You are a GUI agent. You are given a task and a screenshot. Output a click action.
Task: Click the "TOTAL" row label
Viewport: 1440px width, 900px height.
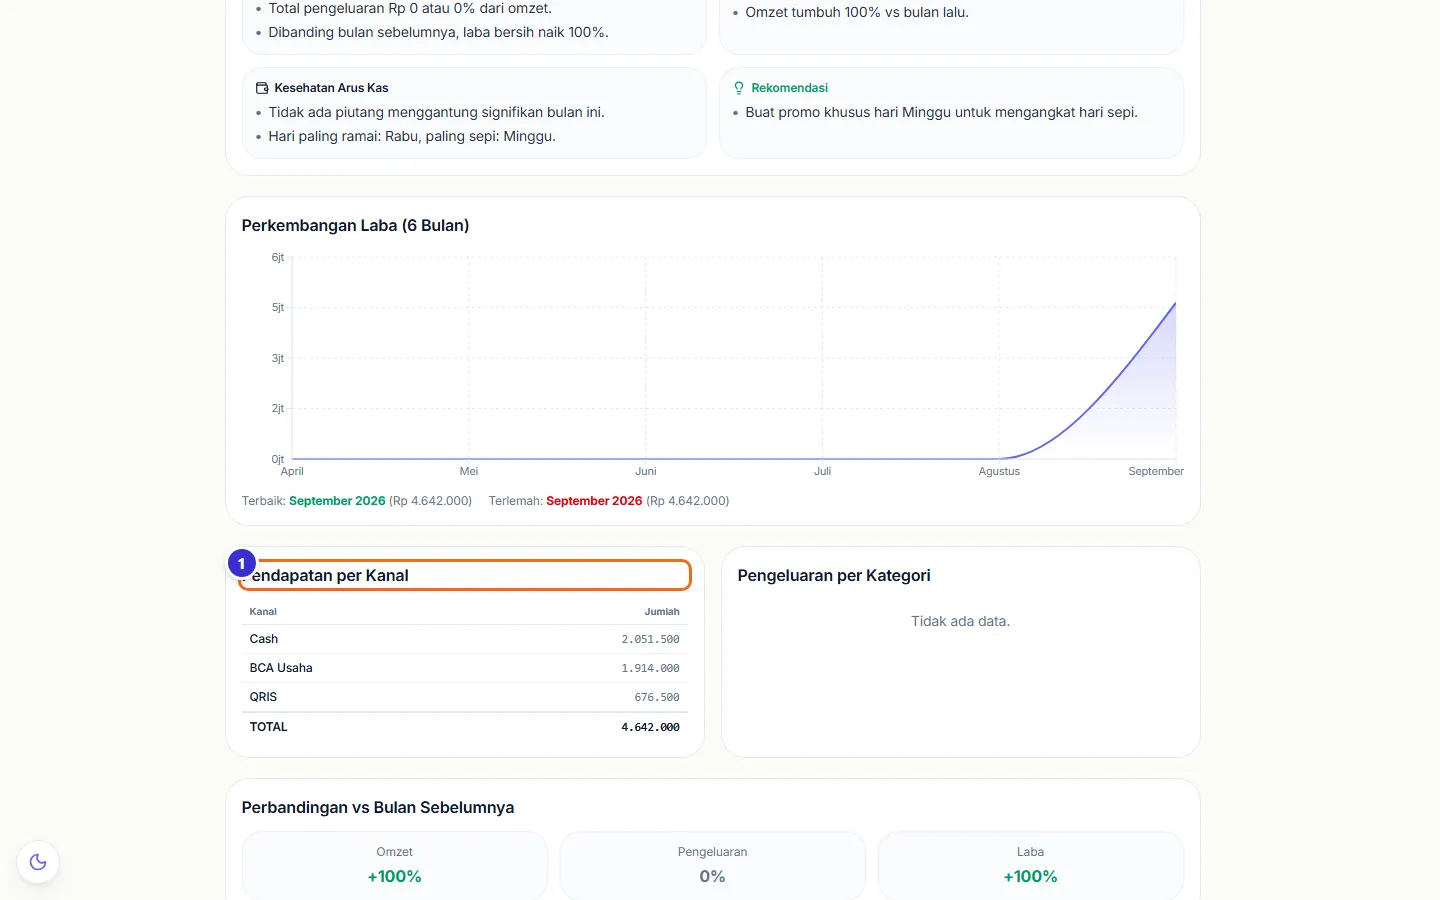tap(268, 727)
